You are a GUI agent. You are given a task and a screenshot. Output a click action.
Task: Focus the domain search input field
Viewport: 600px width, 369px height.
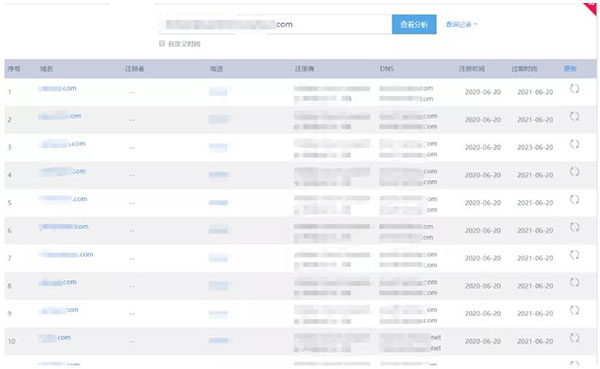pos(276,24)
